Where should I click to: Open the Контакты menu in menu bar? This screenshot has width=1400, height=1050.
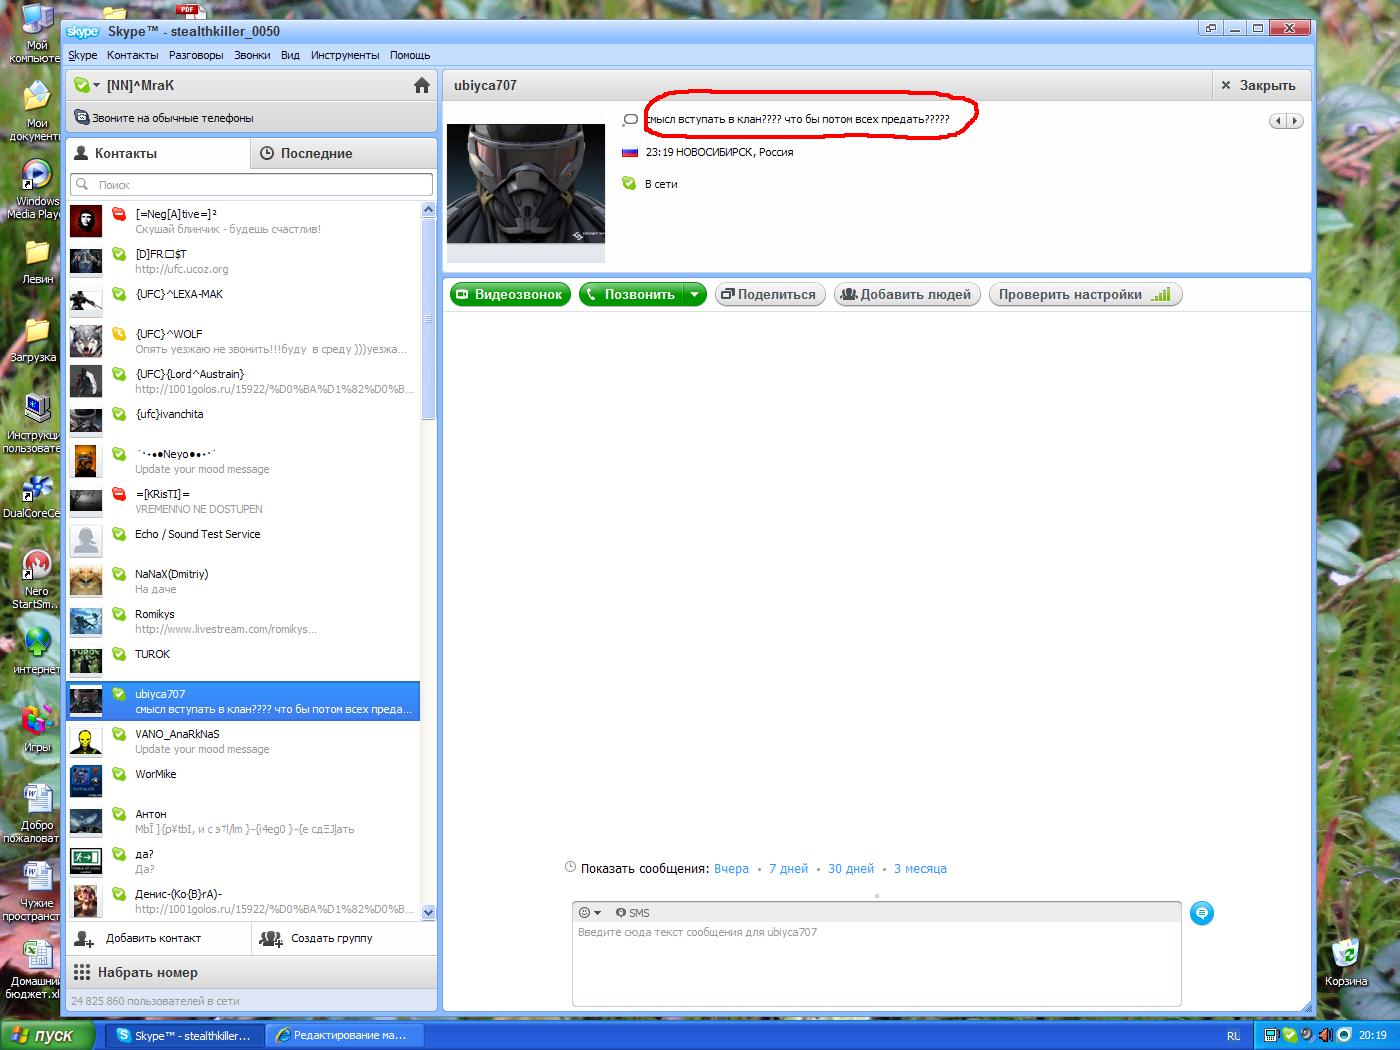tap(132, 55)
